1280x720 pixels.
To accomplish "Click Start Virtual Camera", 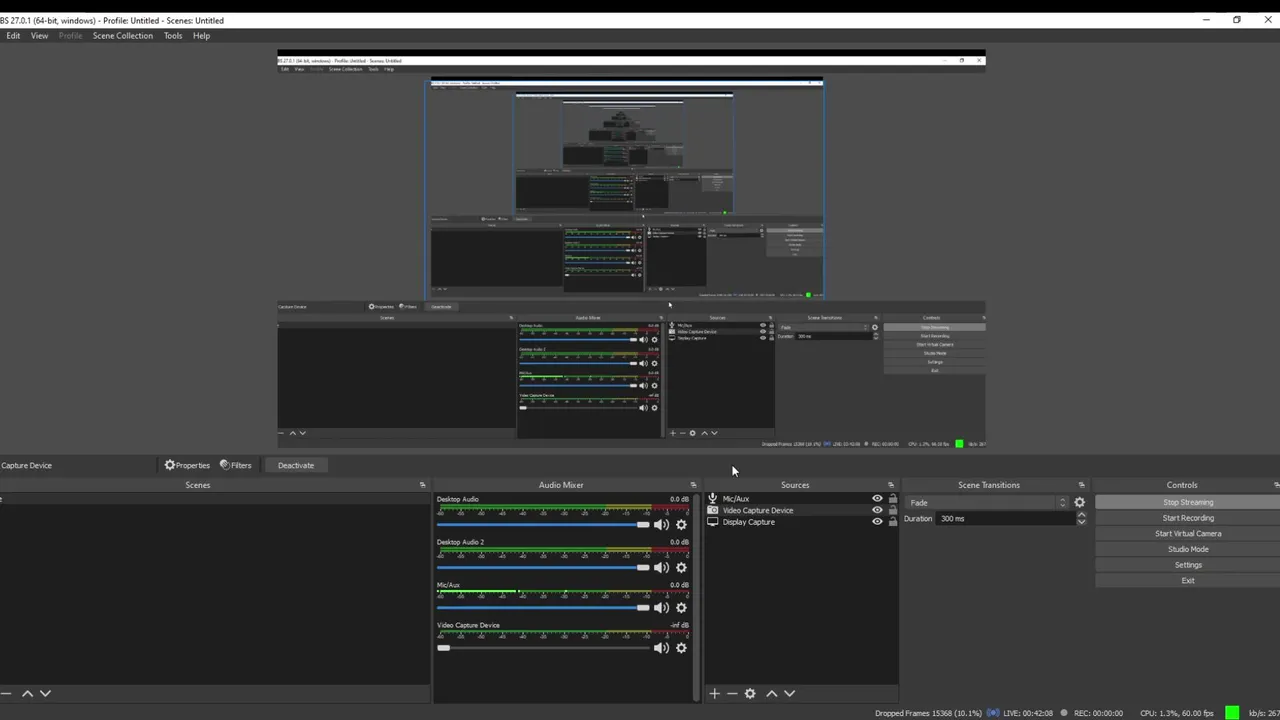I will point(1188,533).
